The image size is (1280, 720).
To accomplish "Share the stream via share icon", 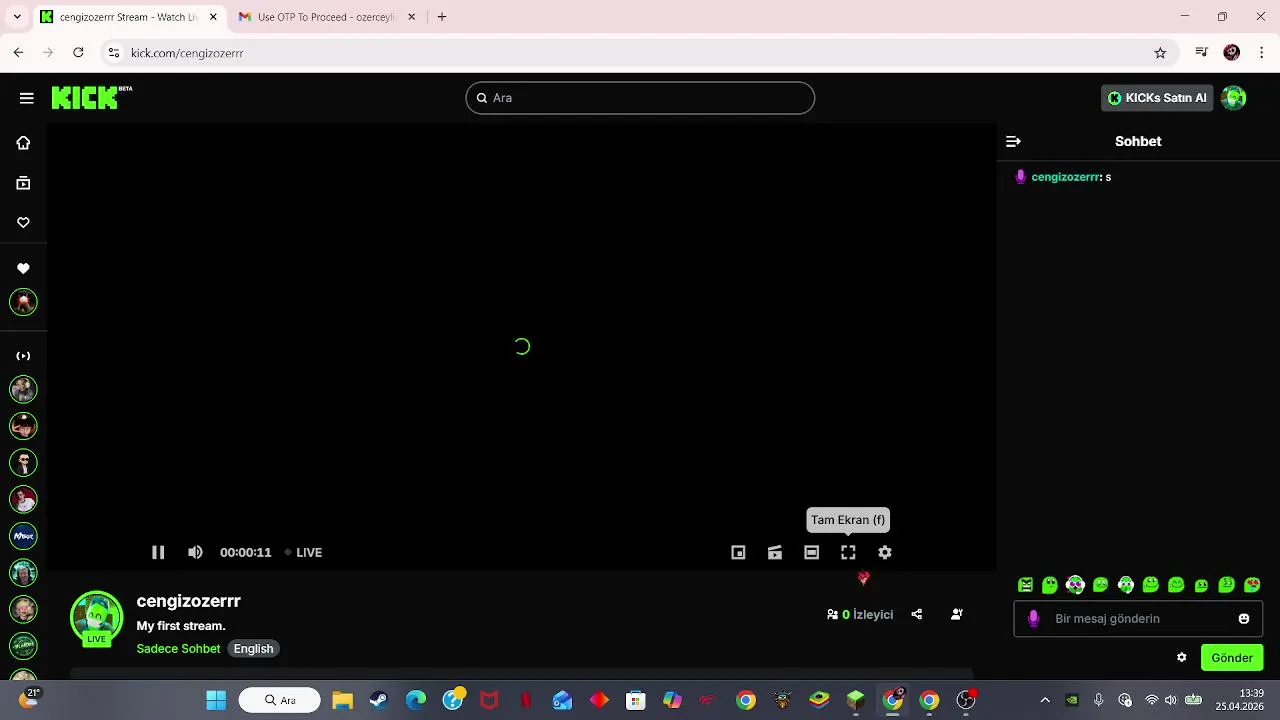I will (x=917, y=615).
